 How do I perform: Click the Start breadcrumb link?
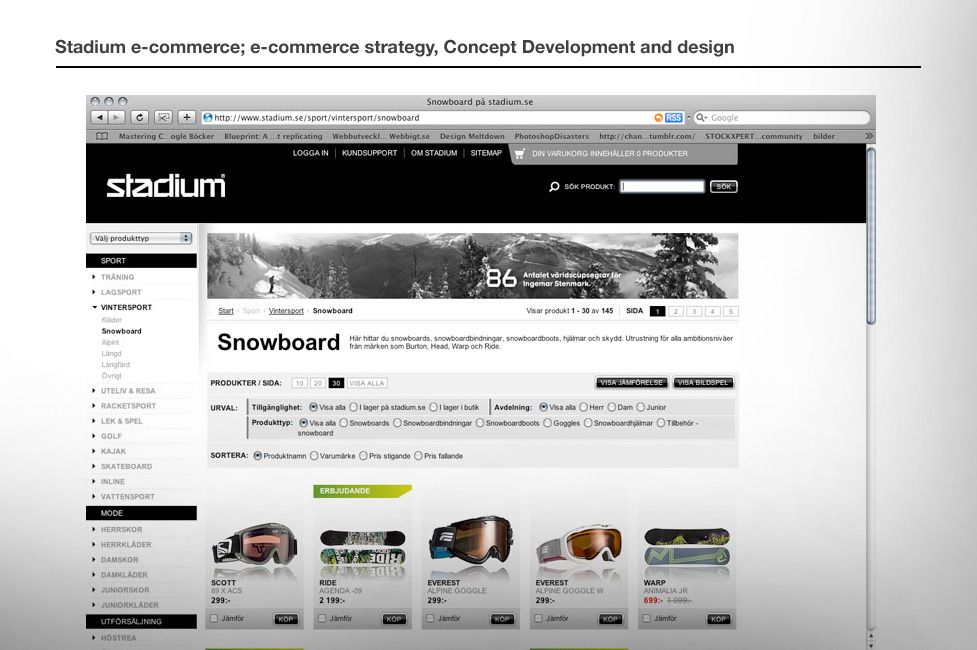pos(226,310)
